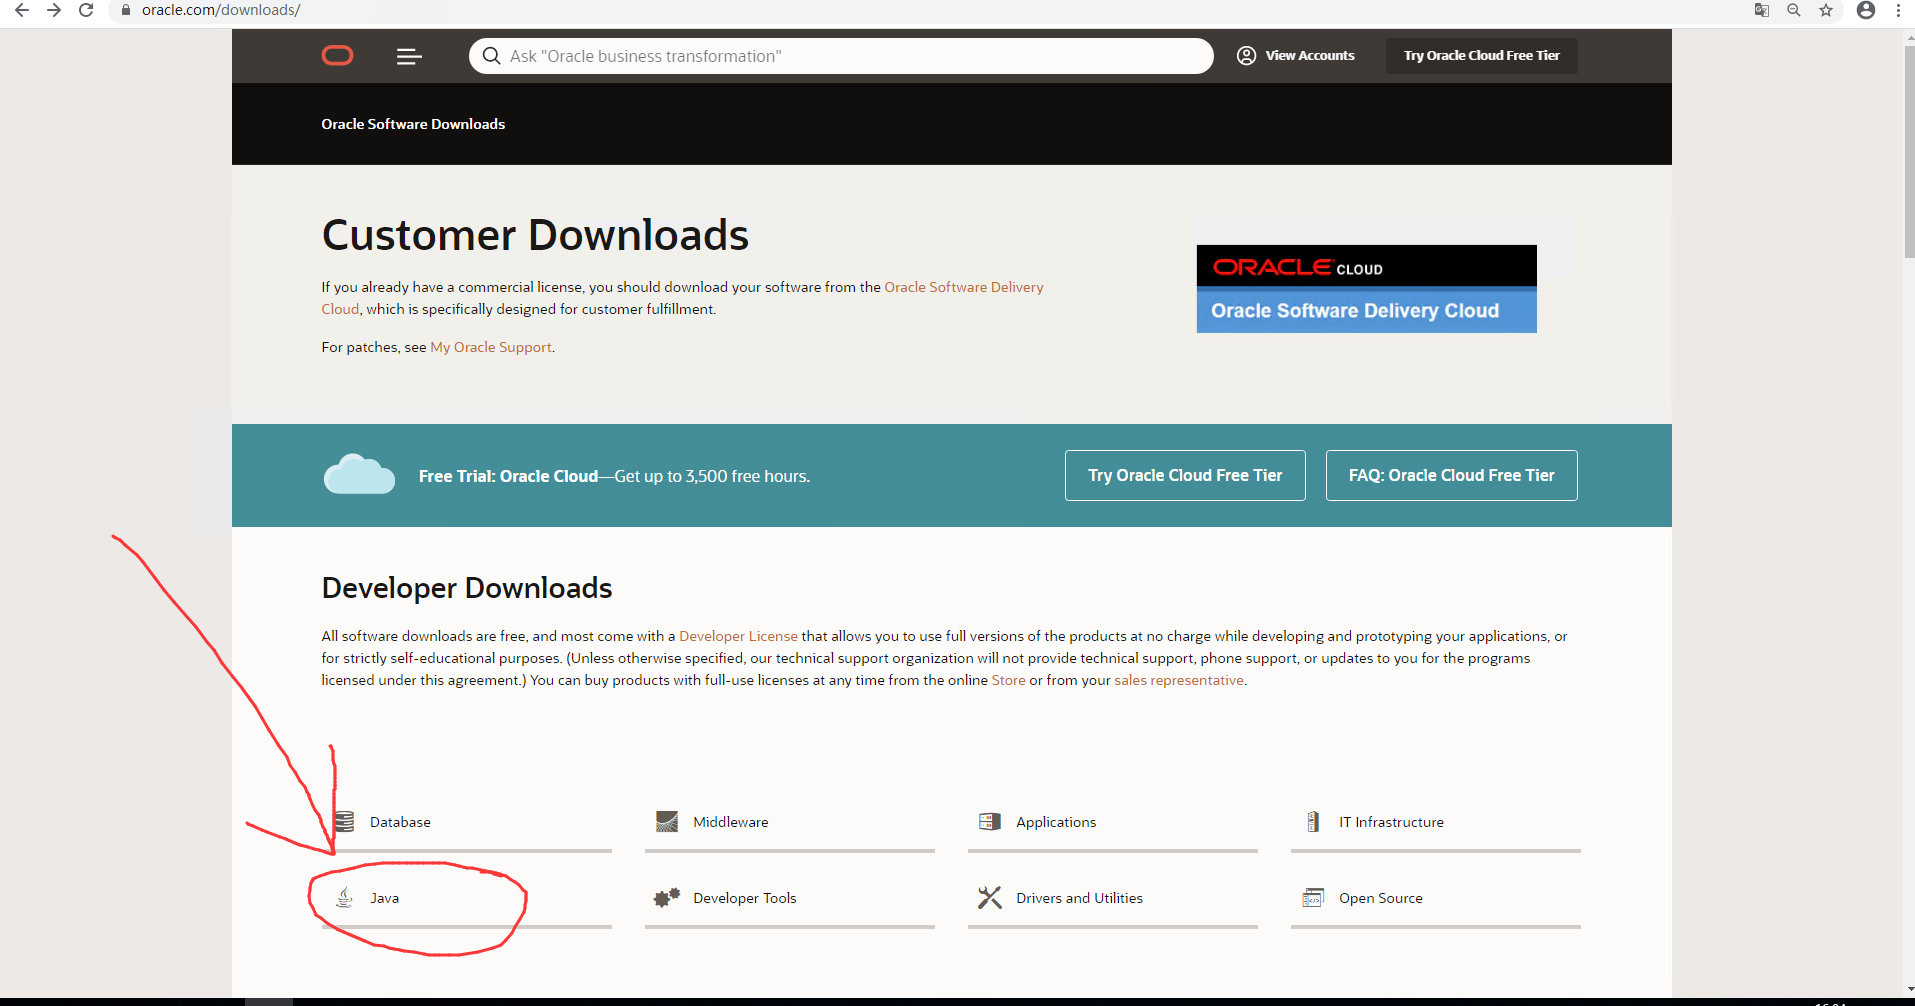Open the Database downloads category
The height and width of the screenshot is (1006, 1915).
click(467, 822)
